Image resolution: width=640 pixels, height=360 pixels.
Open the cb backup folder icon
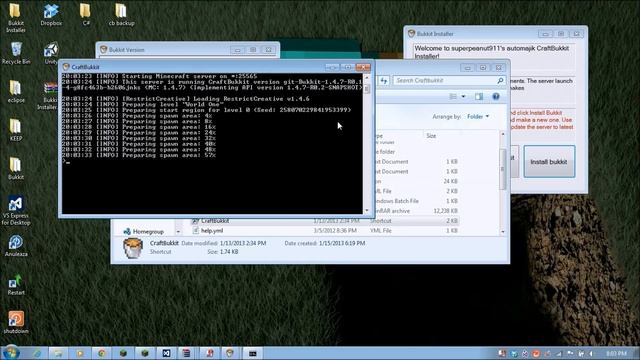pyautogui.click(x=121, y=15)
